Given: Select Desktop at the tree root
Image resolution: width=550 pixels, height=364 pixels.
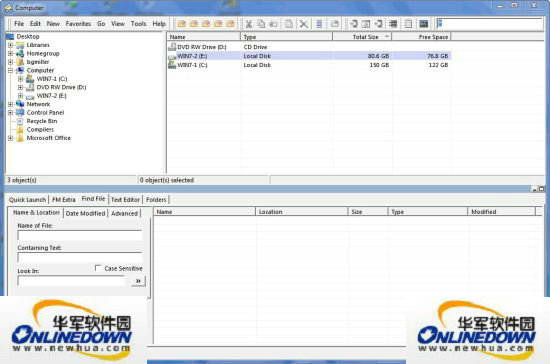Looking at the screenshot, I should point(28,36).
